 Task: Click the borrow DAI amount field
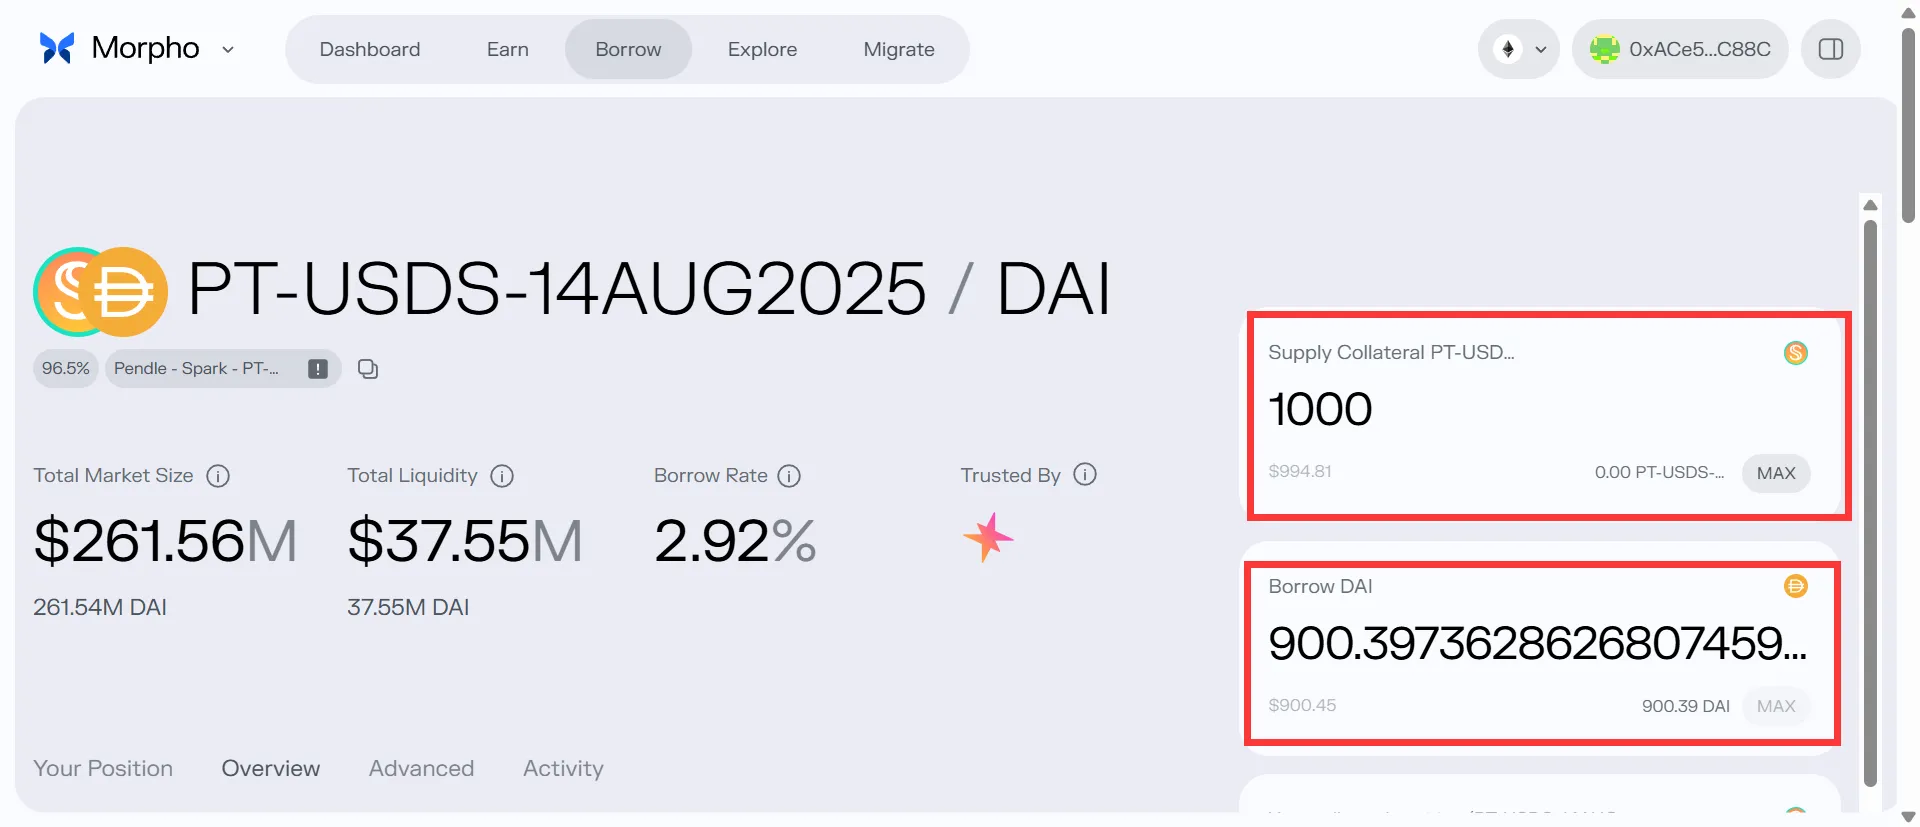1538,643
